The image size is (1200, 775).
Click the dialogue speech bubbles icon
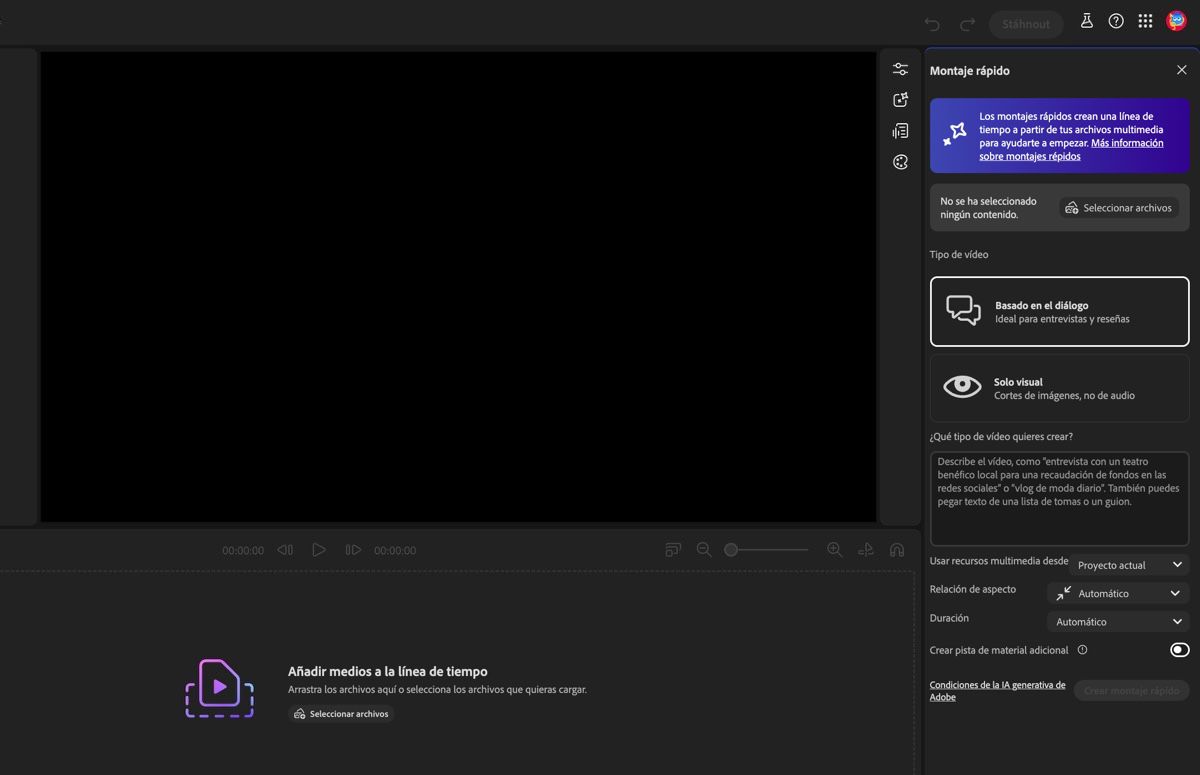(x=963, y=311)
